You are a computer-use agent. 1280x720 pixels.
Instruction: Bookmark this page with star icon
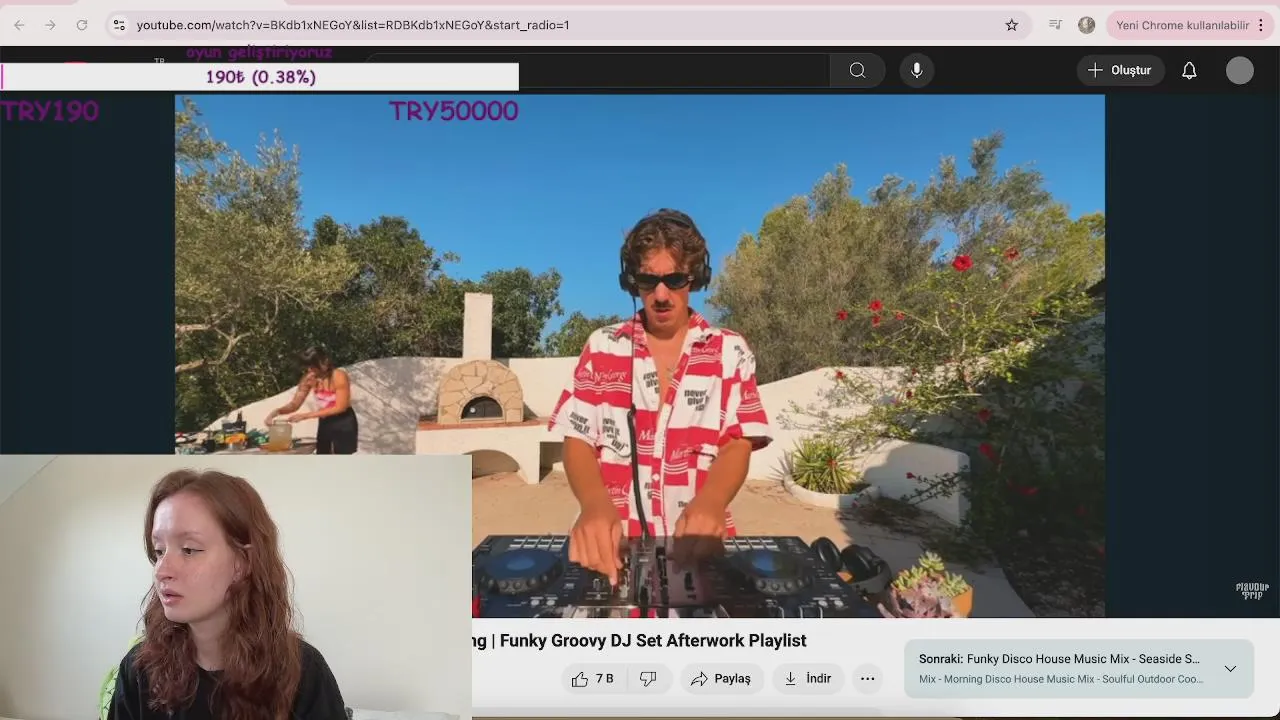point(1012,25)
